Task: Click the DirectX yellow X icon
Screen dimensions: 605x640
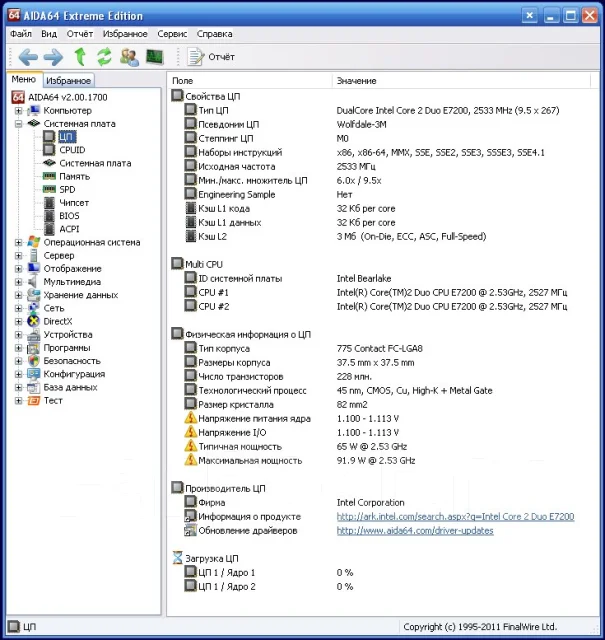Action: click(x=33, y=321)
